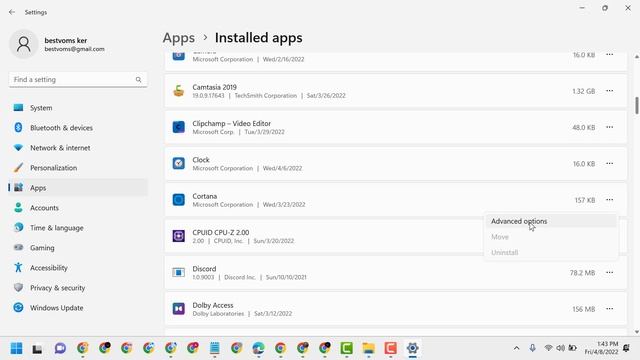
Task: Open Accessibility settings
Action: click(78, 268)
